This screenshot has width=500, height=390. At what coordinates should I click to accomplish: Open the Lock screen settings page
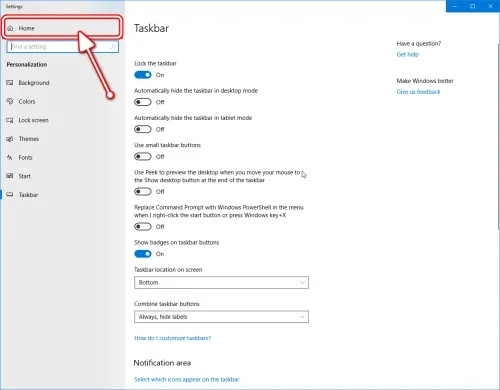62,120
